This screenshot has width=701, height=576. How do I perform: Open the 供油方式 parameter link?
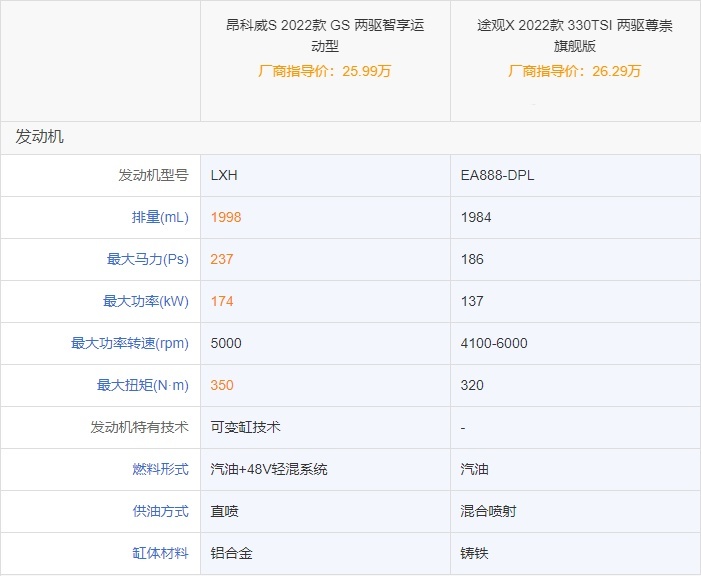160,511
